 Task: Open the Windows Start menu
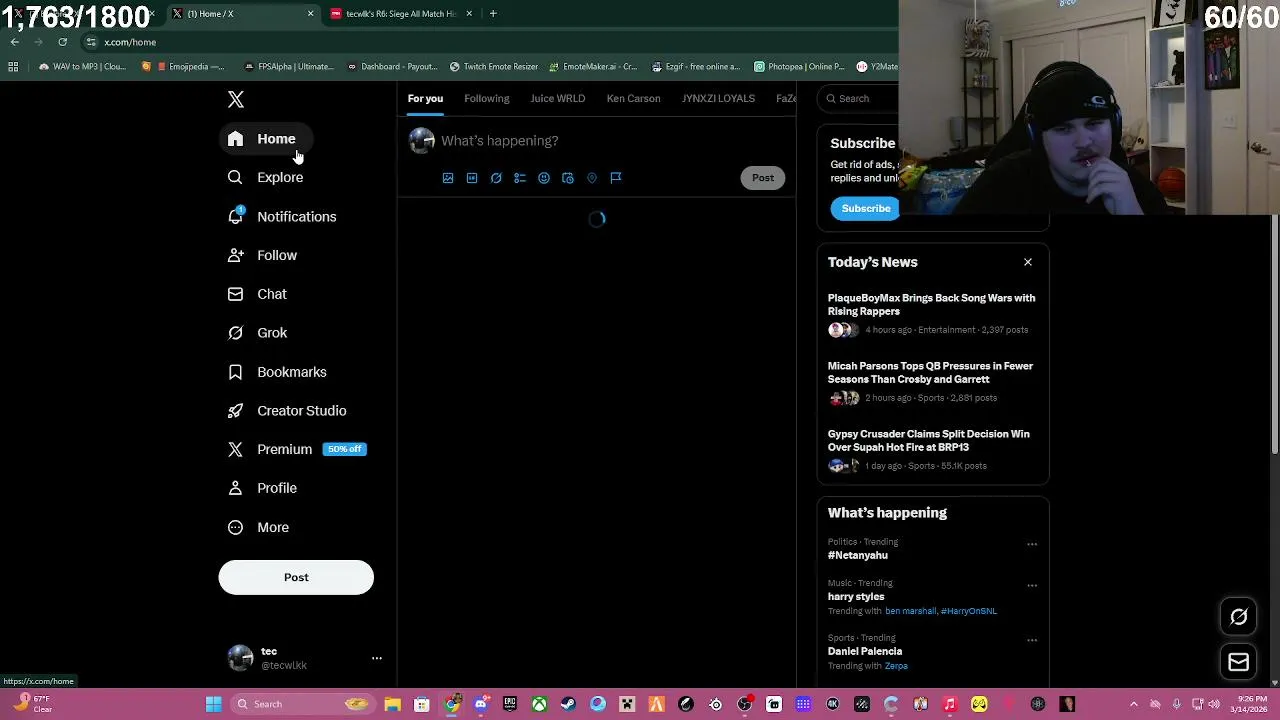pyautogui.click(x=213, y=704)
